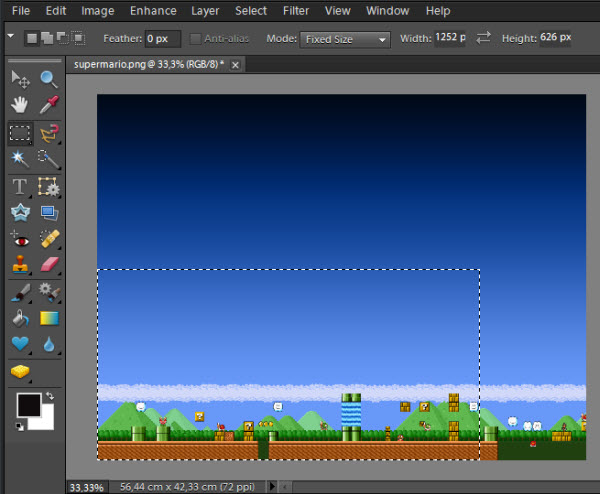Select the Paint Bucket tool
The width and height of the screenshot is (600, 494).
click(x=20, y=318)
